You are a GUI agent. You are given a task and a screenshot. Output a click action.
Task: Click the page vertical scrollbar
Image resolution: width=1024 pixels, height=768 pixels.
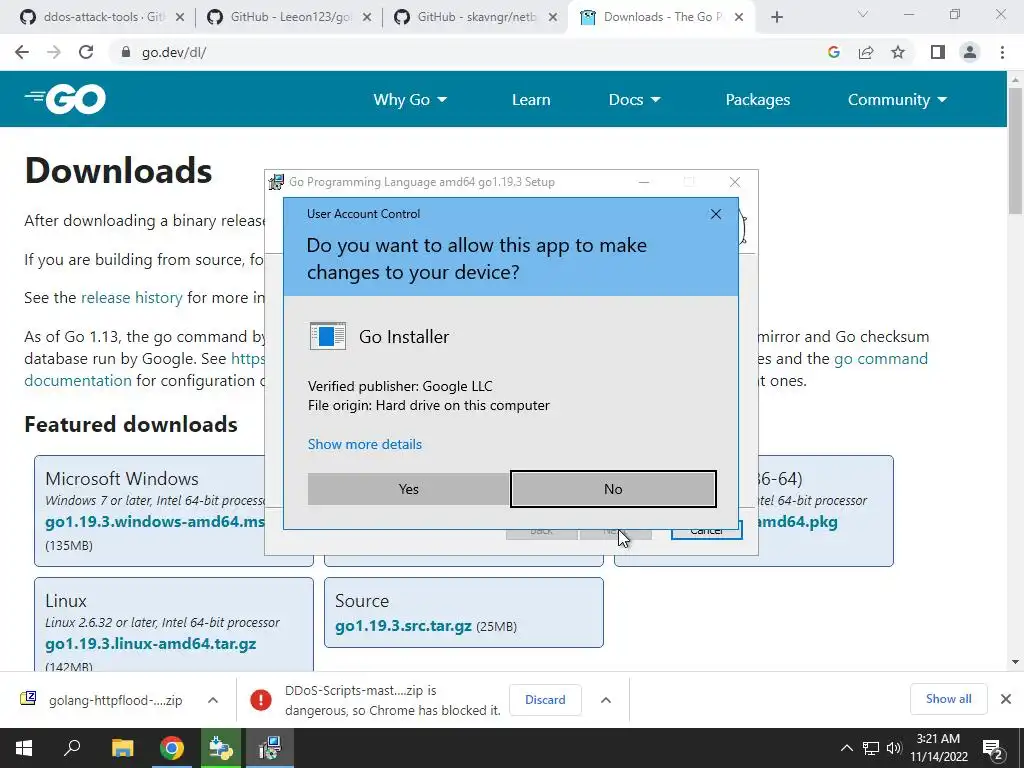pos(1015,150)
